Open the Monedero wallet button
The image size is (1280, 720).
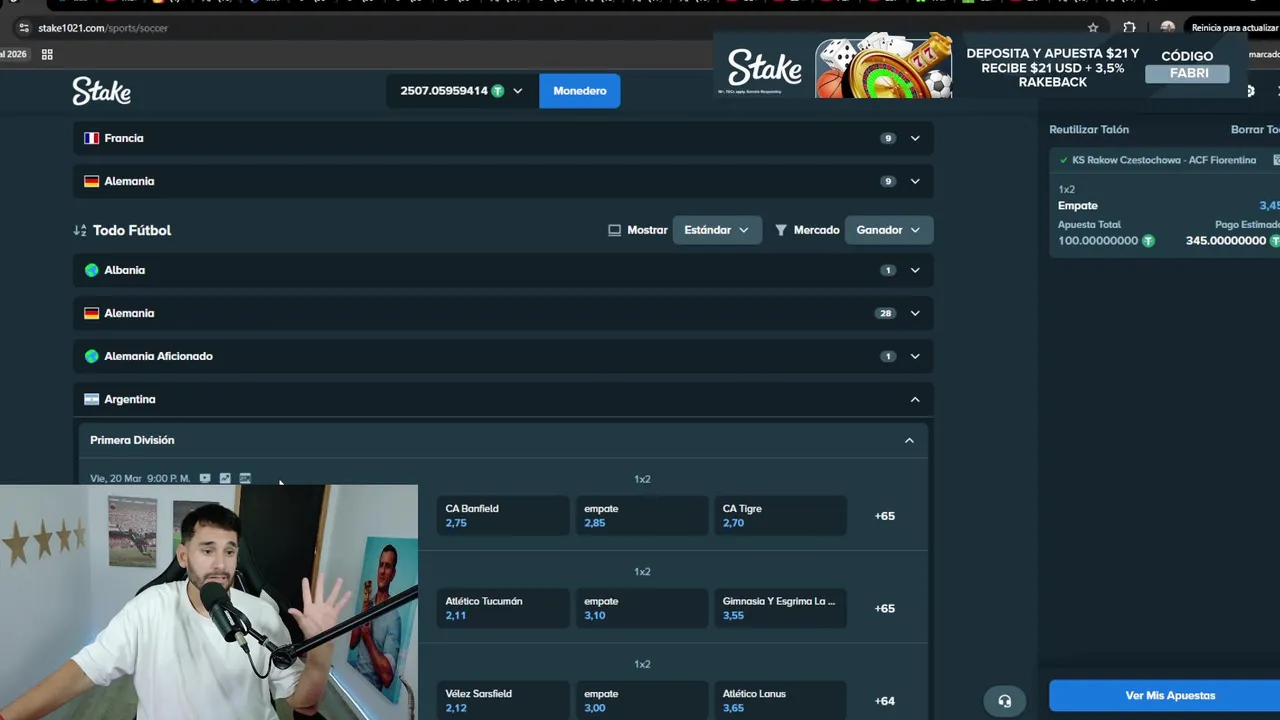click(x=579, y=91)
